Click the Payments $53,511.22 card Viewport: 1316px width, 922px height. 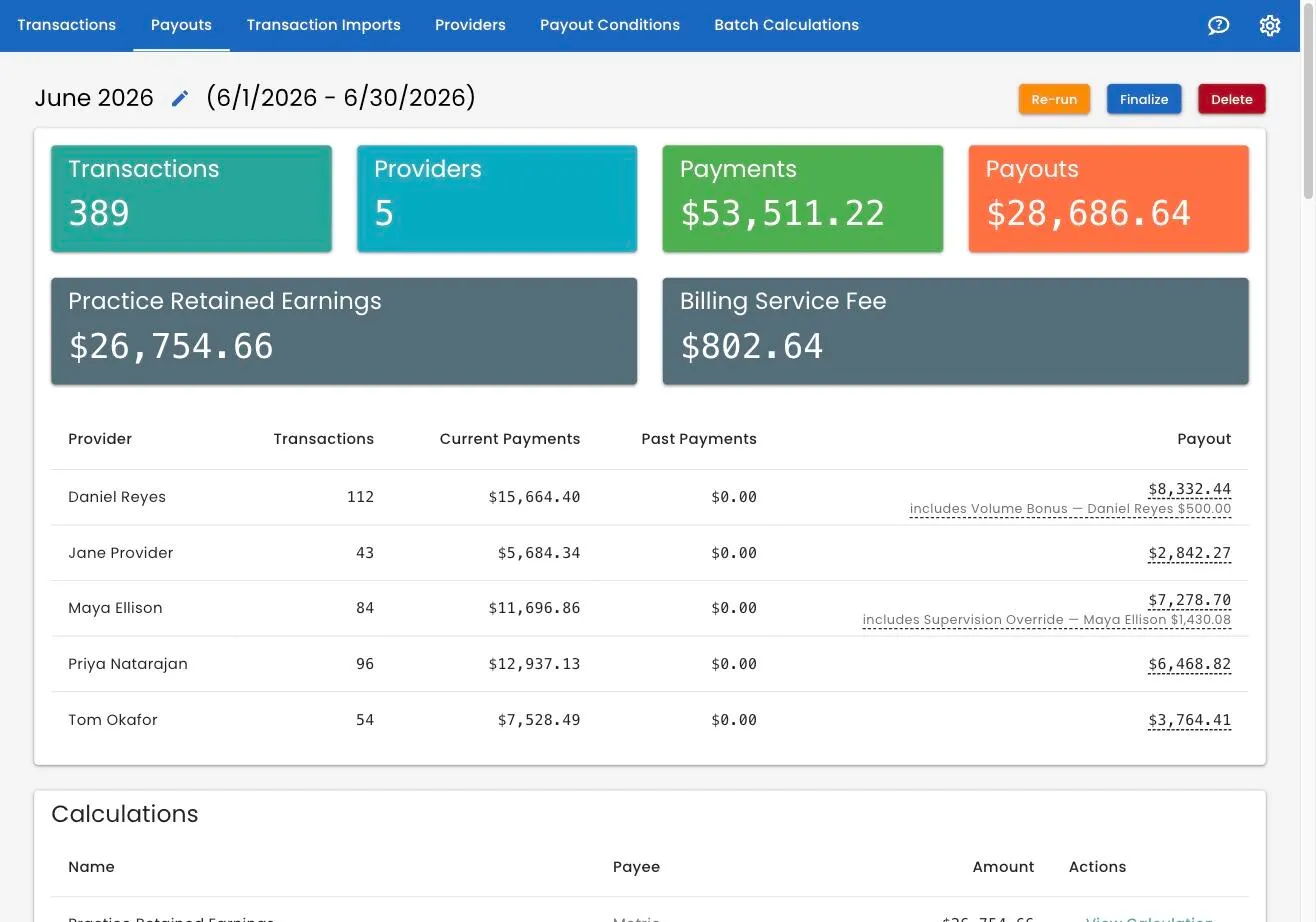point(802,199)
